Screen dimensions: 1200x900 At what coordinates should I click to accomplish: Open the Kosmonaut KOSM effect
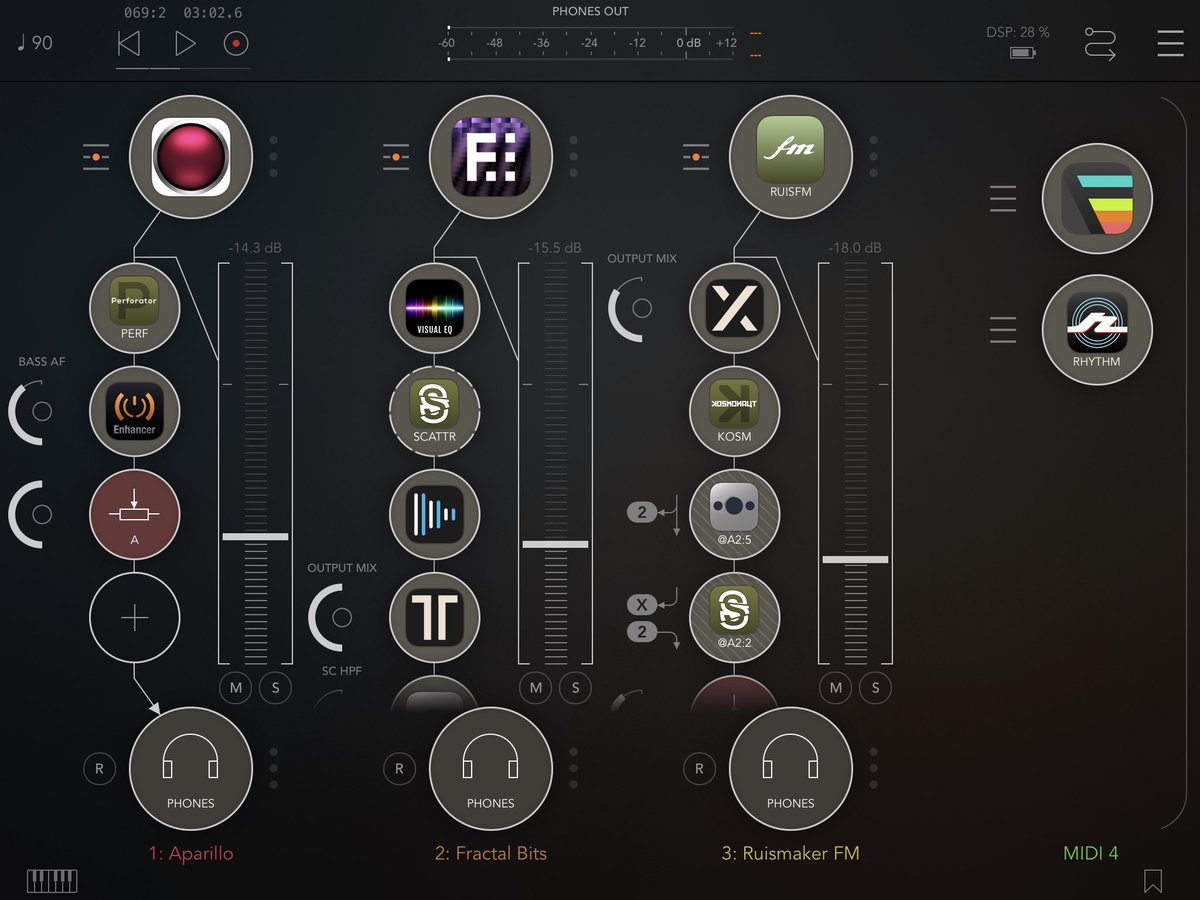(x=735, y=411)
